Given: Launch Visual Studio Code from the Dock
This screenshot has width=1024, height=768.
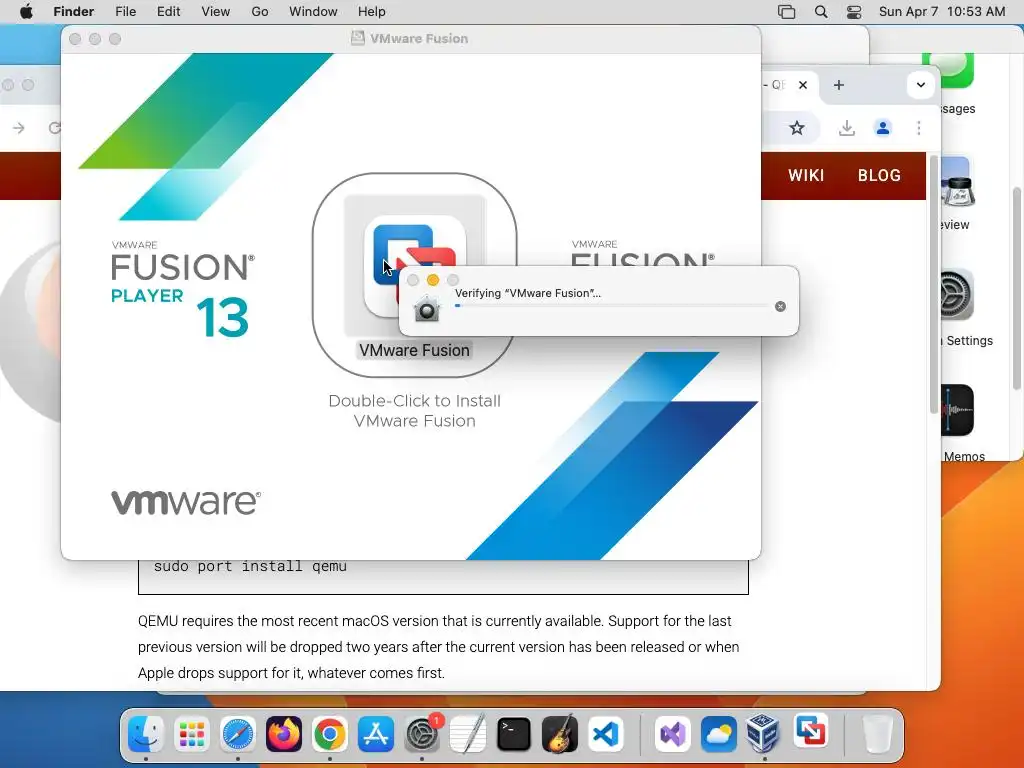Looking at the screenshot, I should [605, 733].
